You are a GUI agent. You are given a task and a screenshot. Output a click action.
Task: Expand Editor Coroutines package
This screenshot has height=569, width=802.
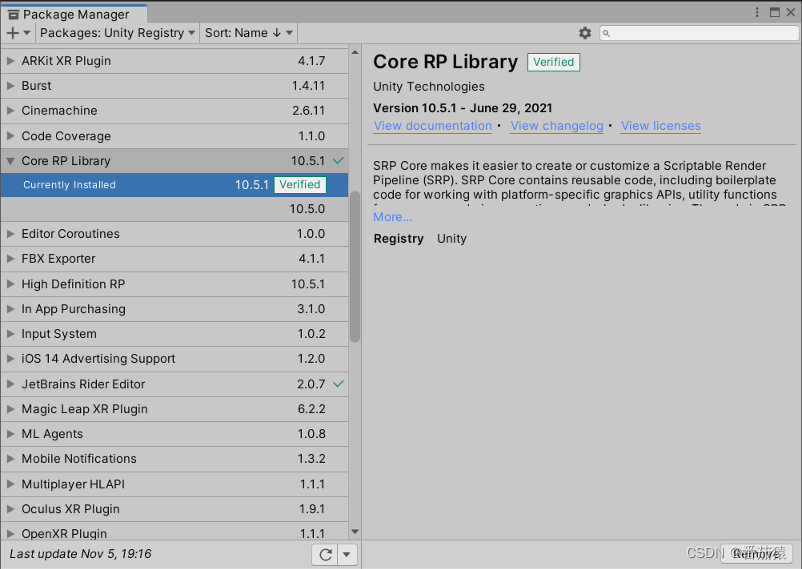[11, 234]
